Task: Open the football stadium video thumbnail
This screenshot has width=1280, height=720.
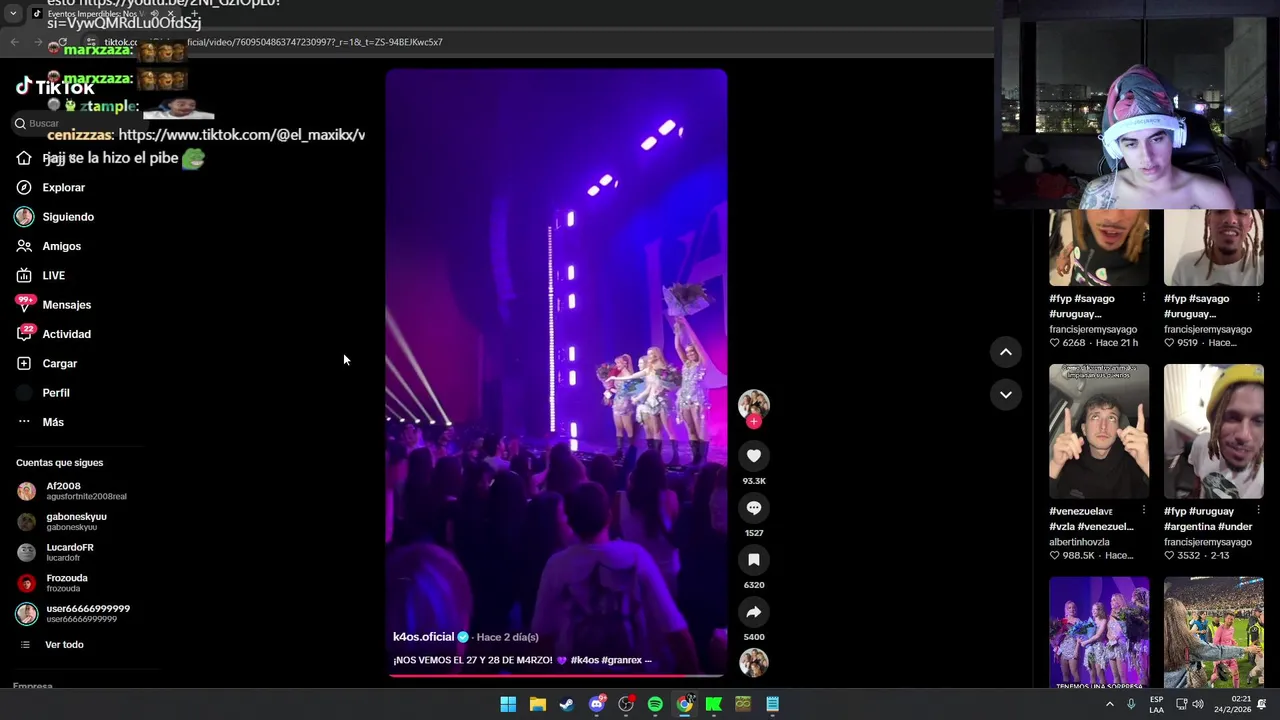Action: pos(1214,632)
